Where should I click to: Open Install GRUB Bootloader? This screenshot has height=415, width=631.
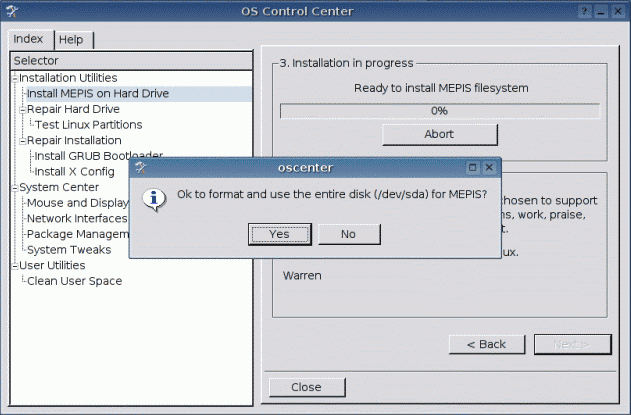(x=99, y=156)
